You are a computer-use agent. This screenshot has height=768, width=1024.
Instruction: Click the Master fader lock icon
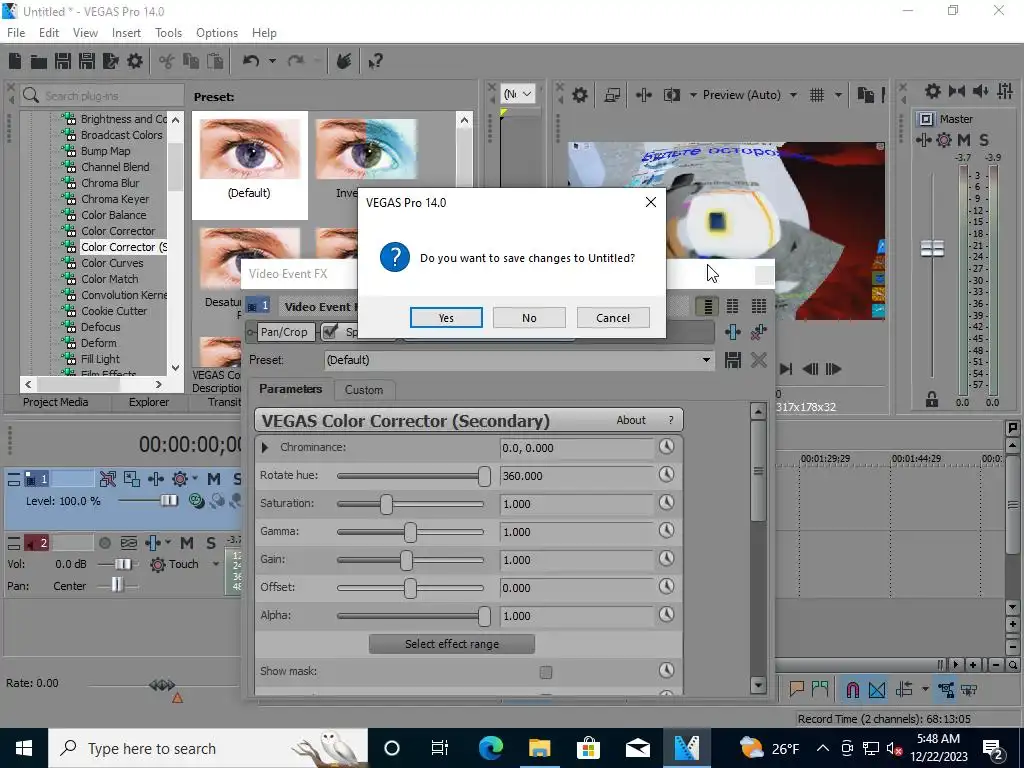pos(932,400)
